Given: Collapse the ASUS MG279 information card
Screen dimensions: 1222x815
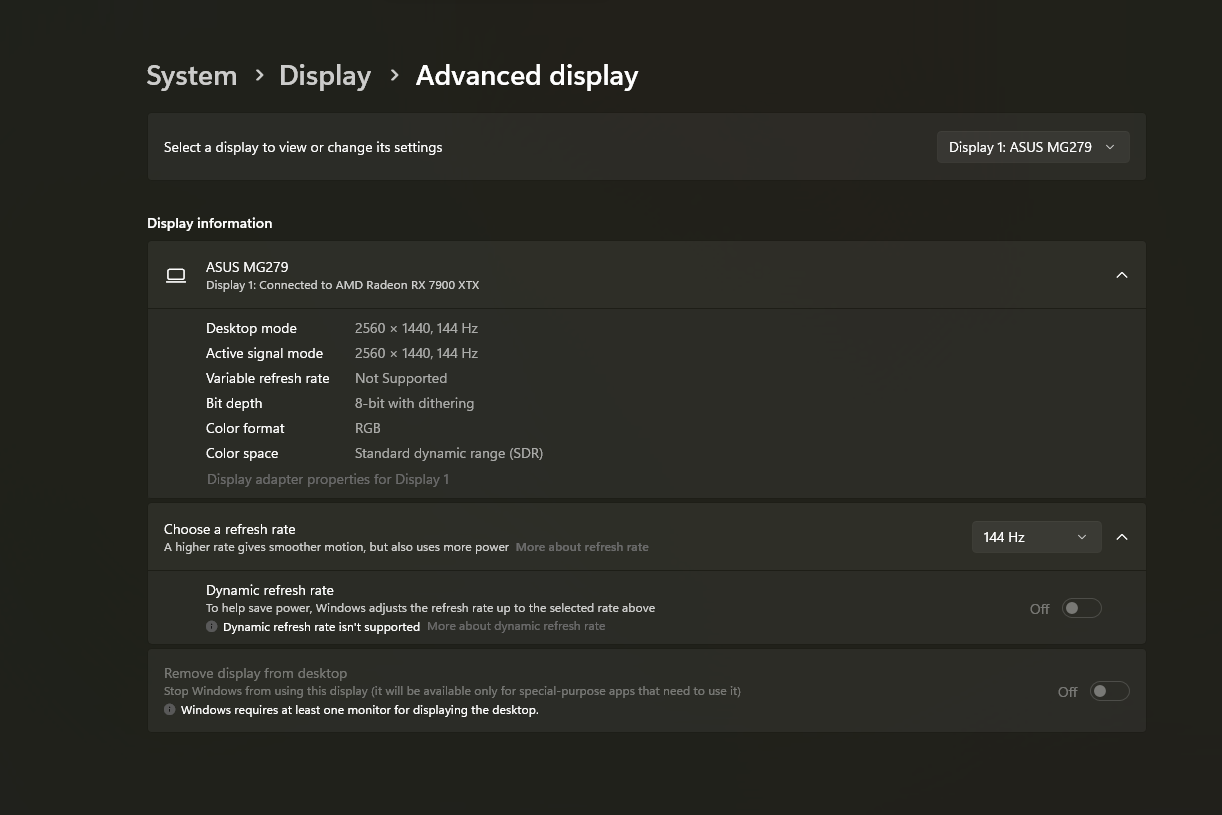Looking at the screenshot, I should point(1121,275).
